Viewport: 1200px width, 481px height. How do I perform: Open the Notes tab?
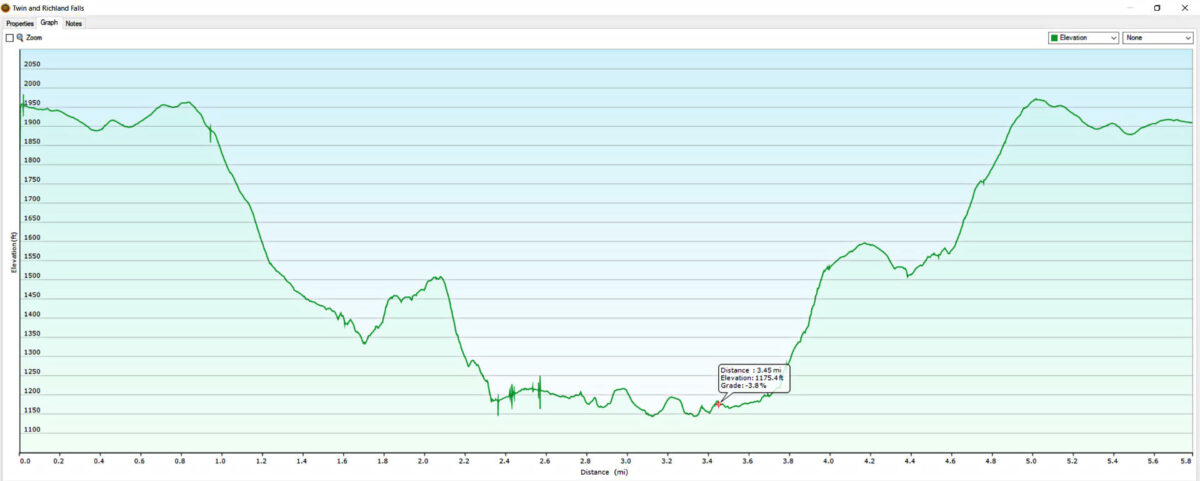point(74,23)
